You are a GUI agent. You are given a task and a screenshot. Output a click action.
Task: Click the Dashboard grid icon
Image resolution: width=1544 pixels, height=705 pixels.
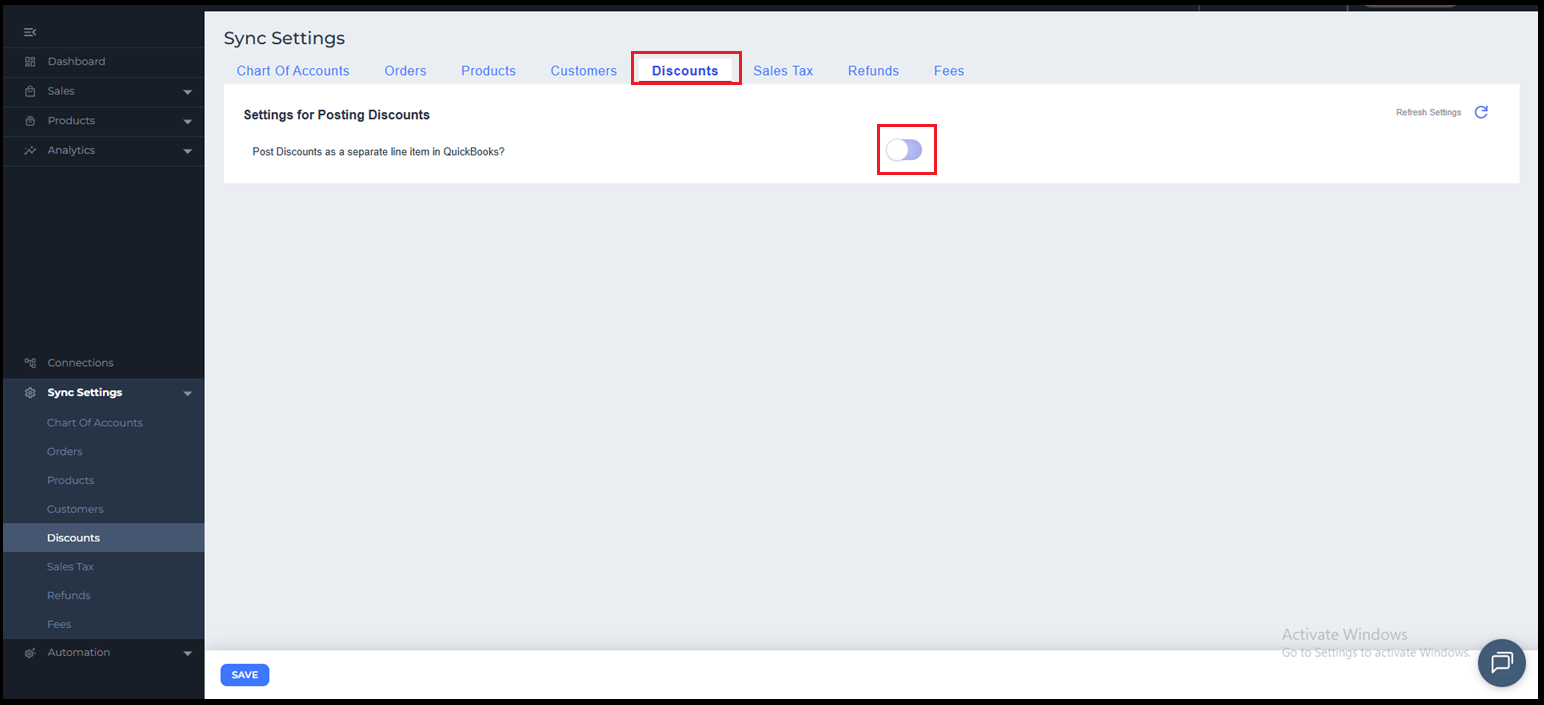pyautogui.click(x=30, y=62)
